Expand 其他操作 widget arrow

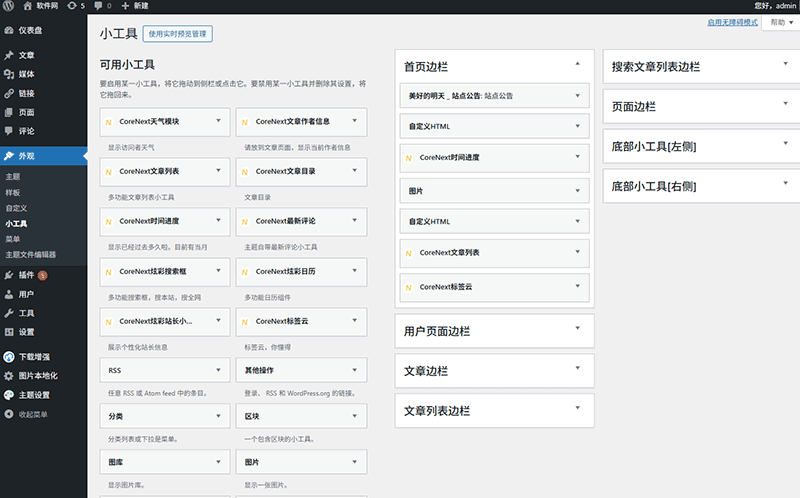pyautogui.click(x=355, y=370)
